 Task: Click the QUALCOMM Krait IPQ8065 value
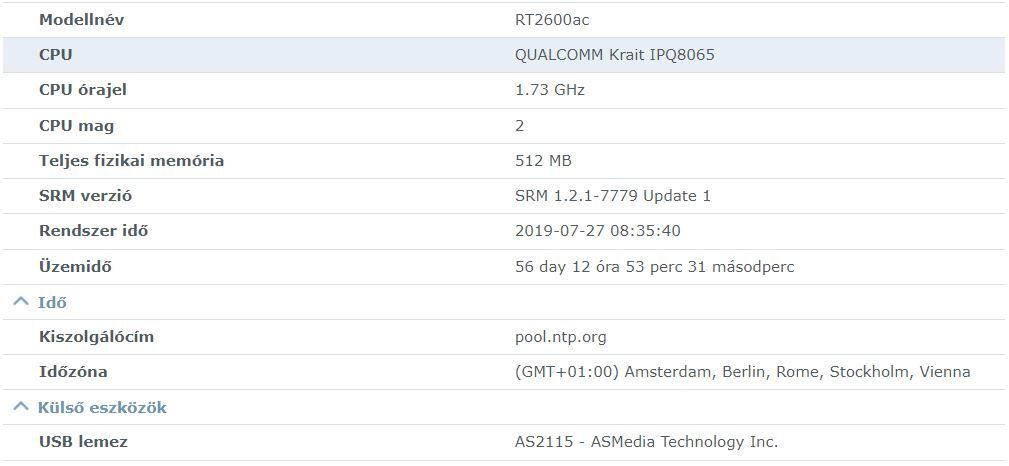point(614,55)
